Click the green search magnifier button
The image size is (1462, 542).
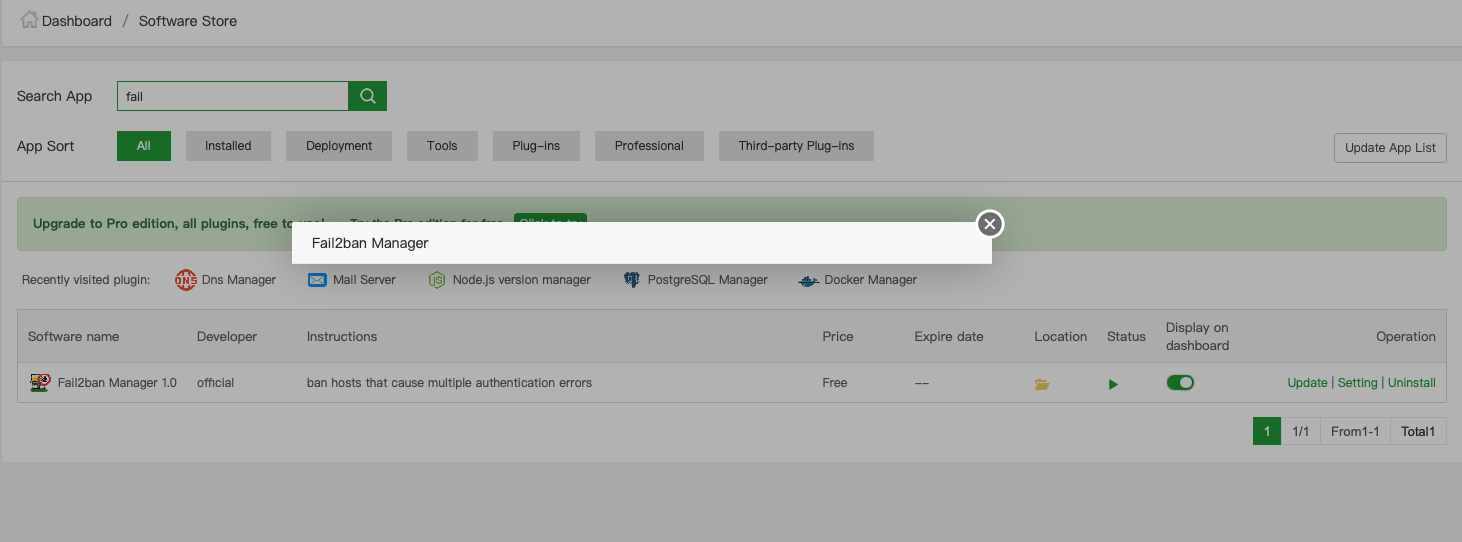pyautogui.click(x=367, y=96)
